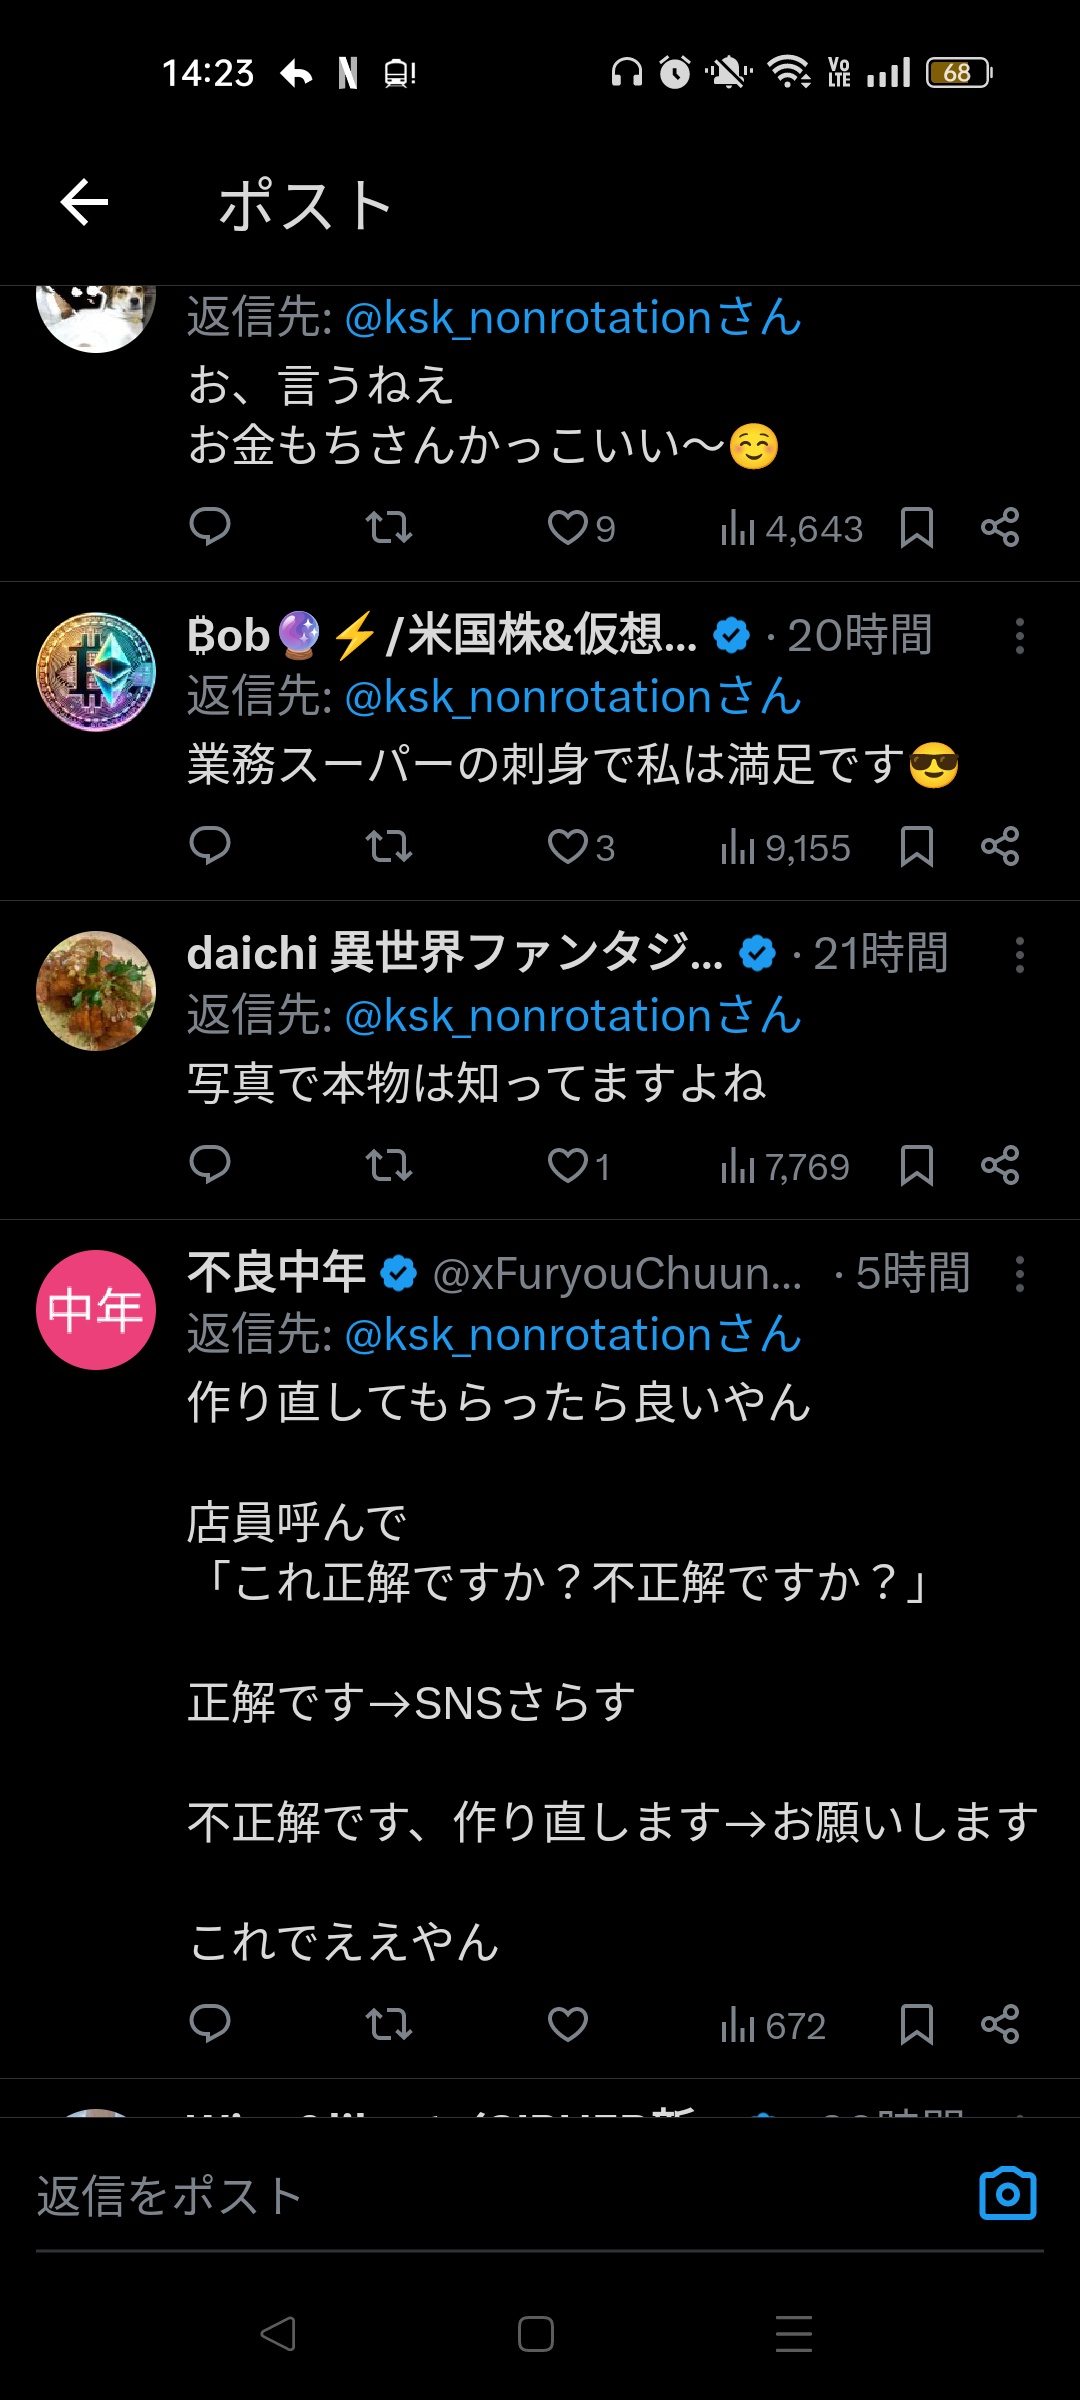Image resolution: width=1080 pixels, height=2400 pixels.
Task: Open more options on Bob's post
Action: [1019, 636]
